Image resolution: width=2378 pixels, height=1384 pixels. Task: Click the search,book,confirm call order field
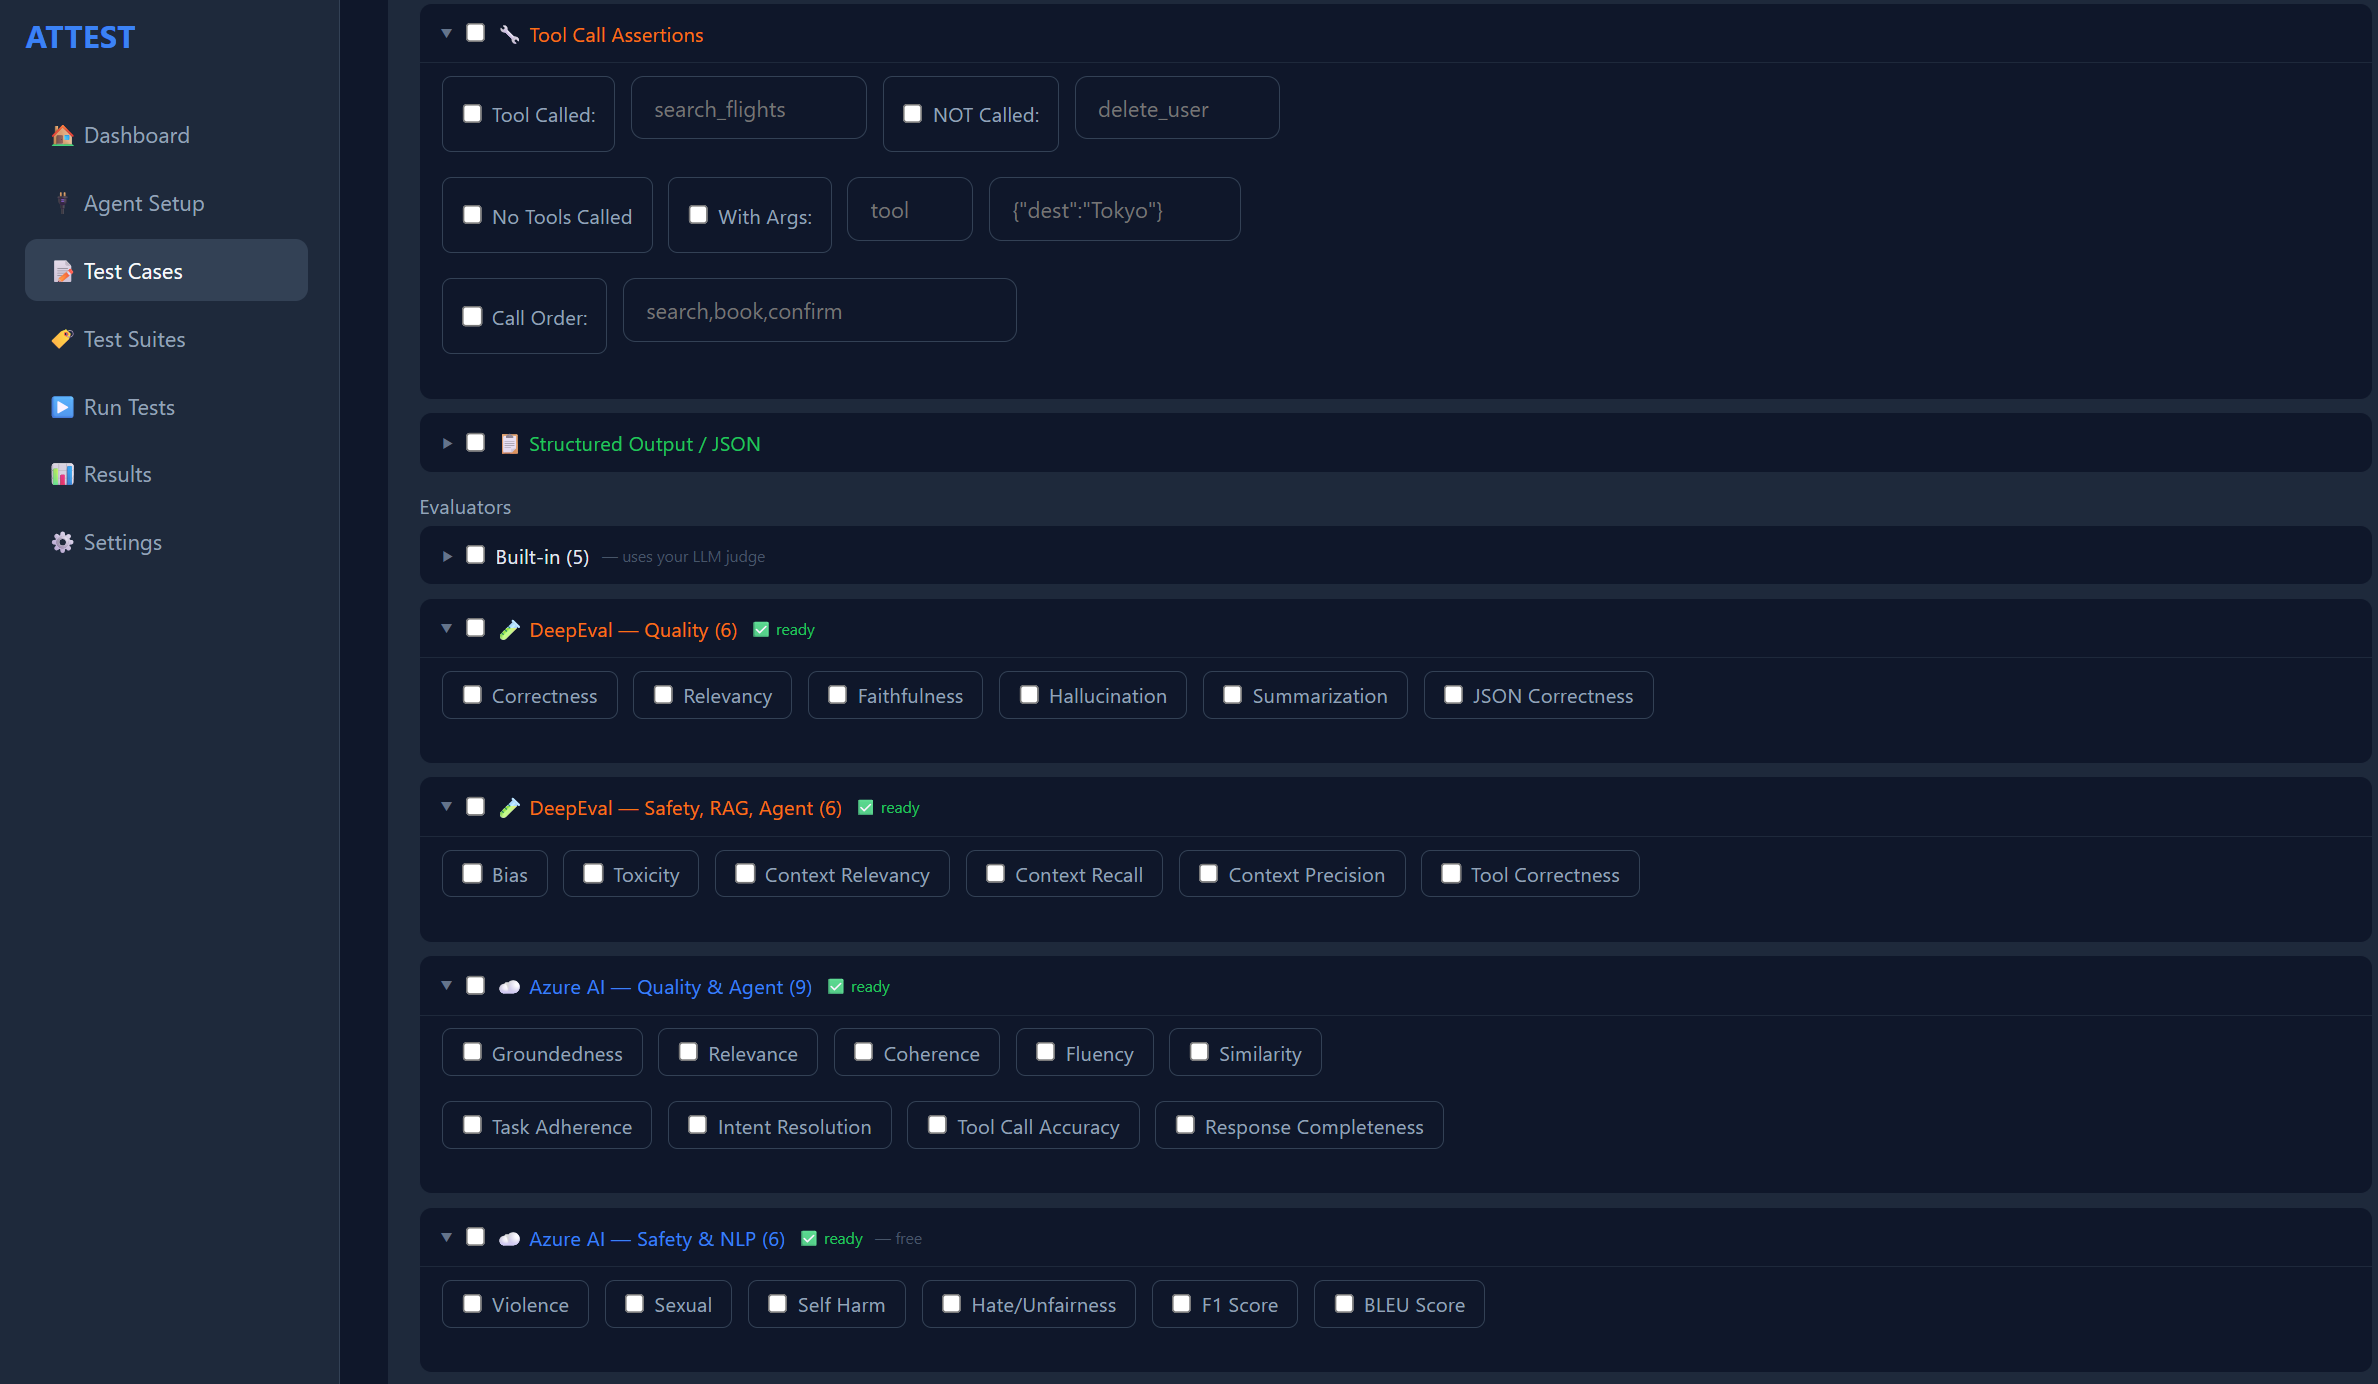(819, 310)
